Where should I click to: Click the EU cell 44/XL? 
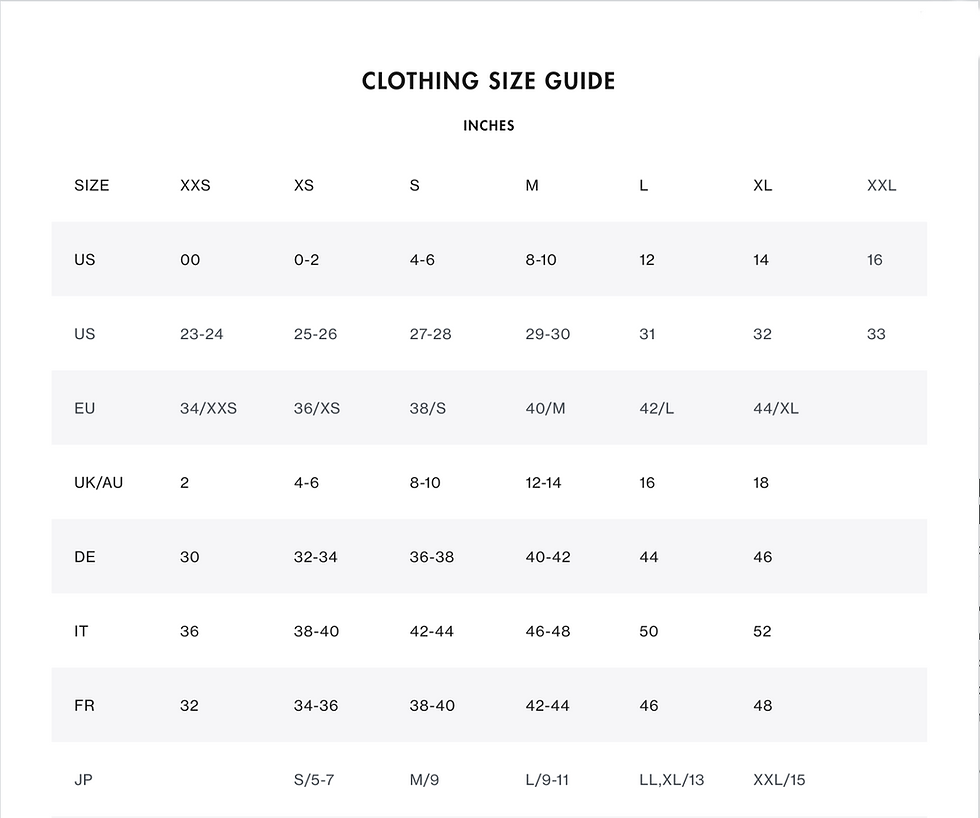click(776, 409)
